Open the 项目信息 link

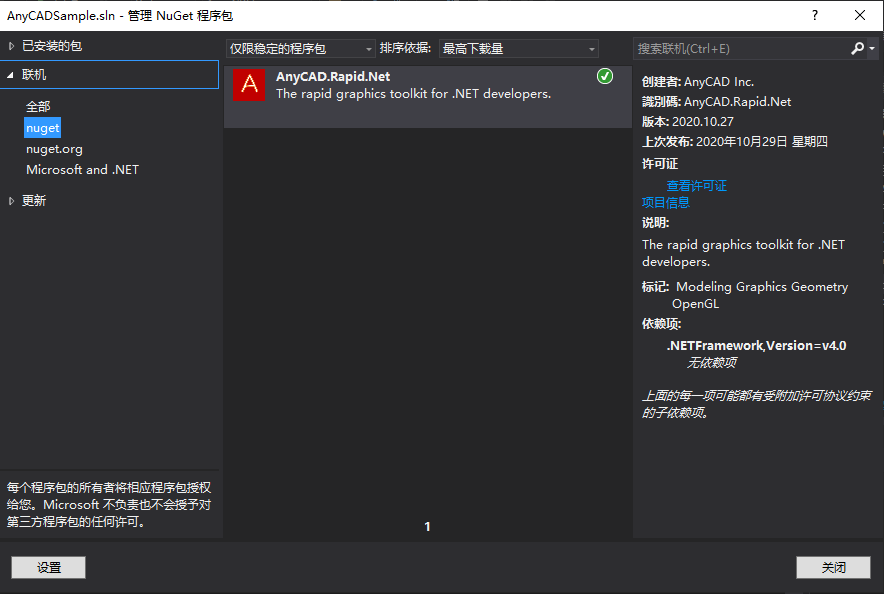click(665, 202)
